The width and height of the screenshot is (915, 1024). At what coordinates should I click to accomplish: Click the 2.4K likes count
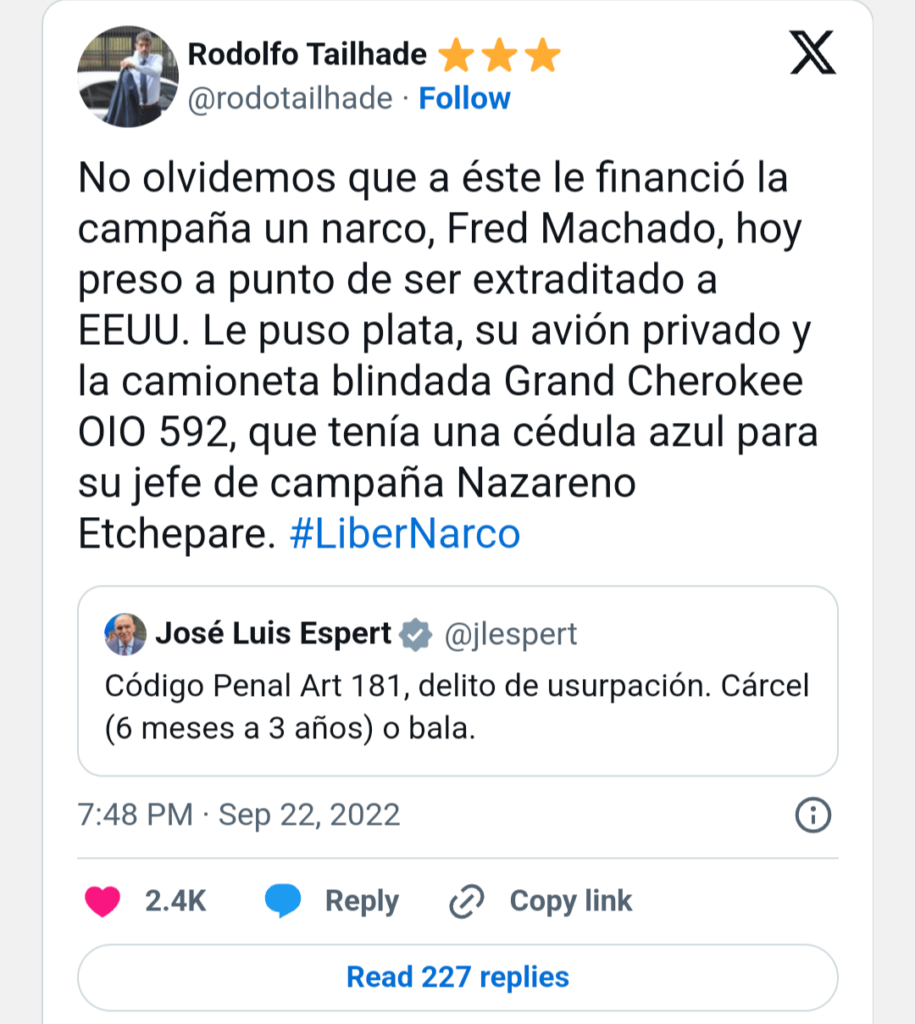(175, 901)
